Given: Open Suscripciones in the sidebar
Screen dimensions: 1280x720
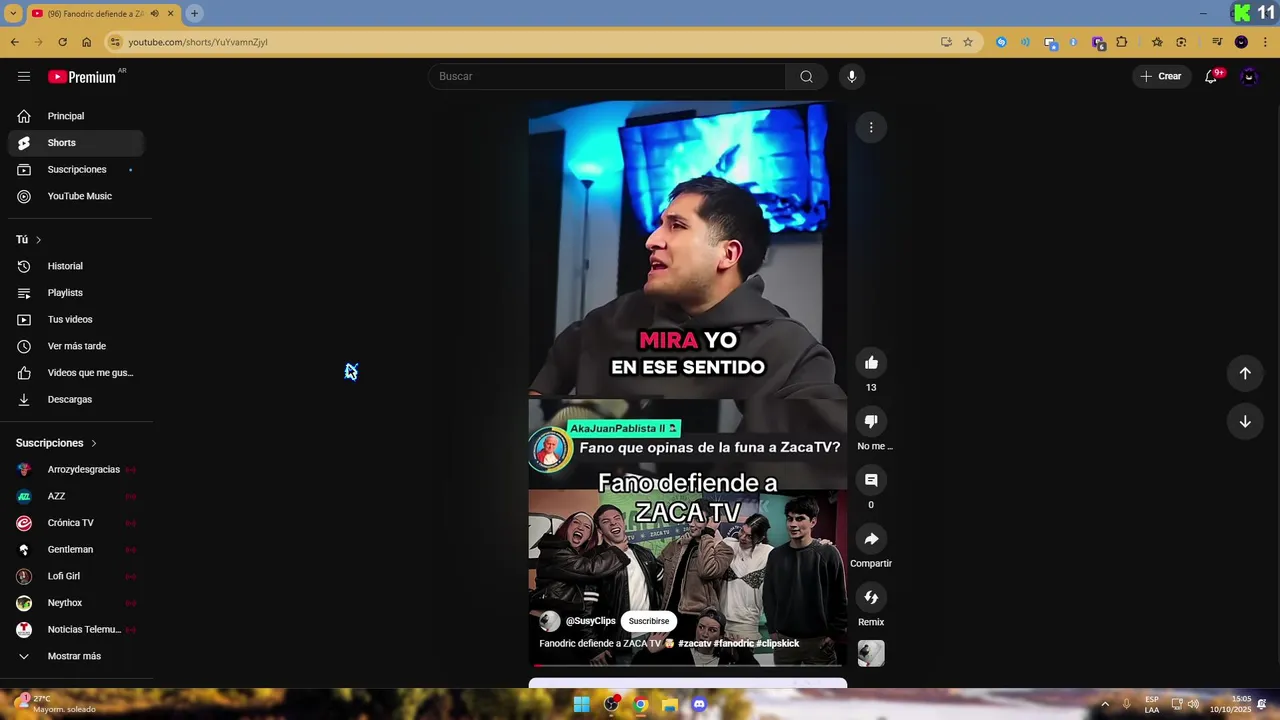Looking at the screenshot, I should [76, 170].
